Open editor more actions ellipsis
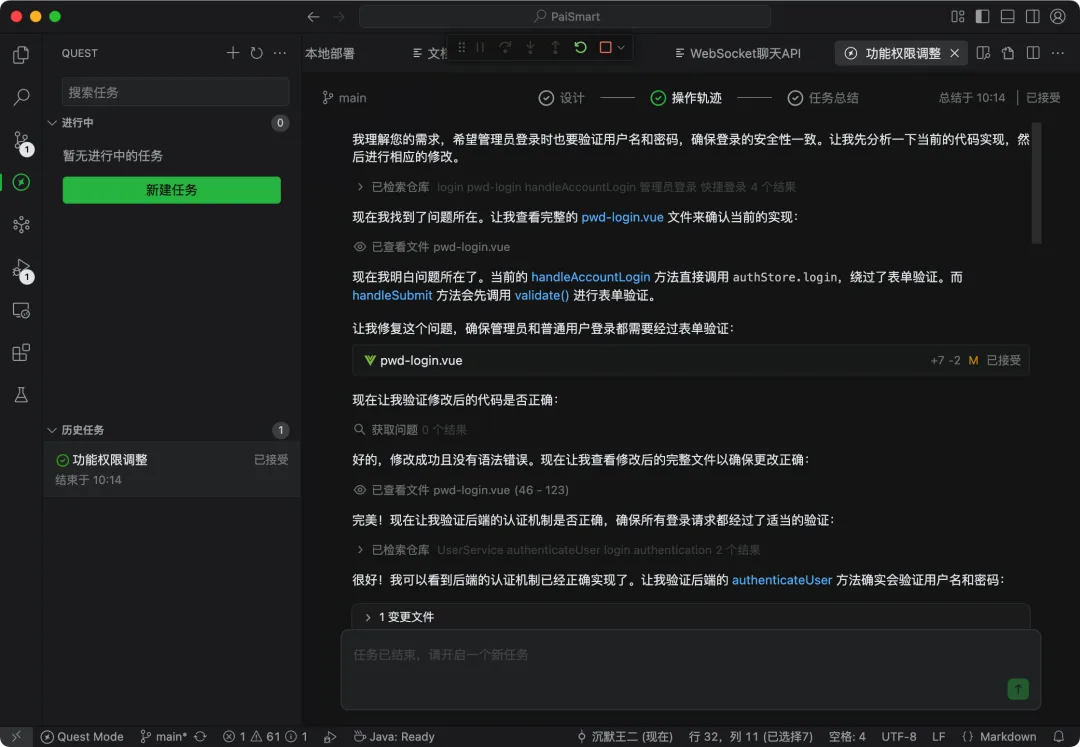 1058,53
